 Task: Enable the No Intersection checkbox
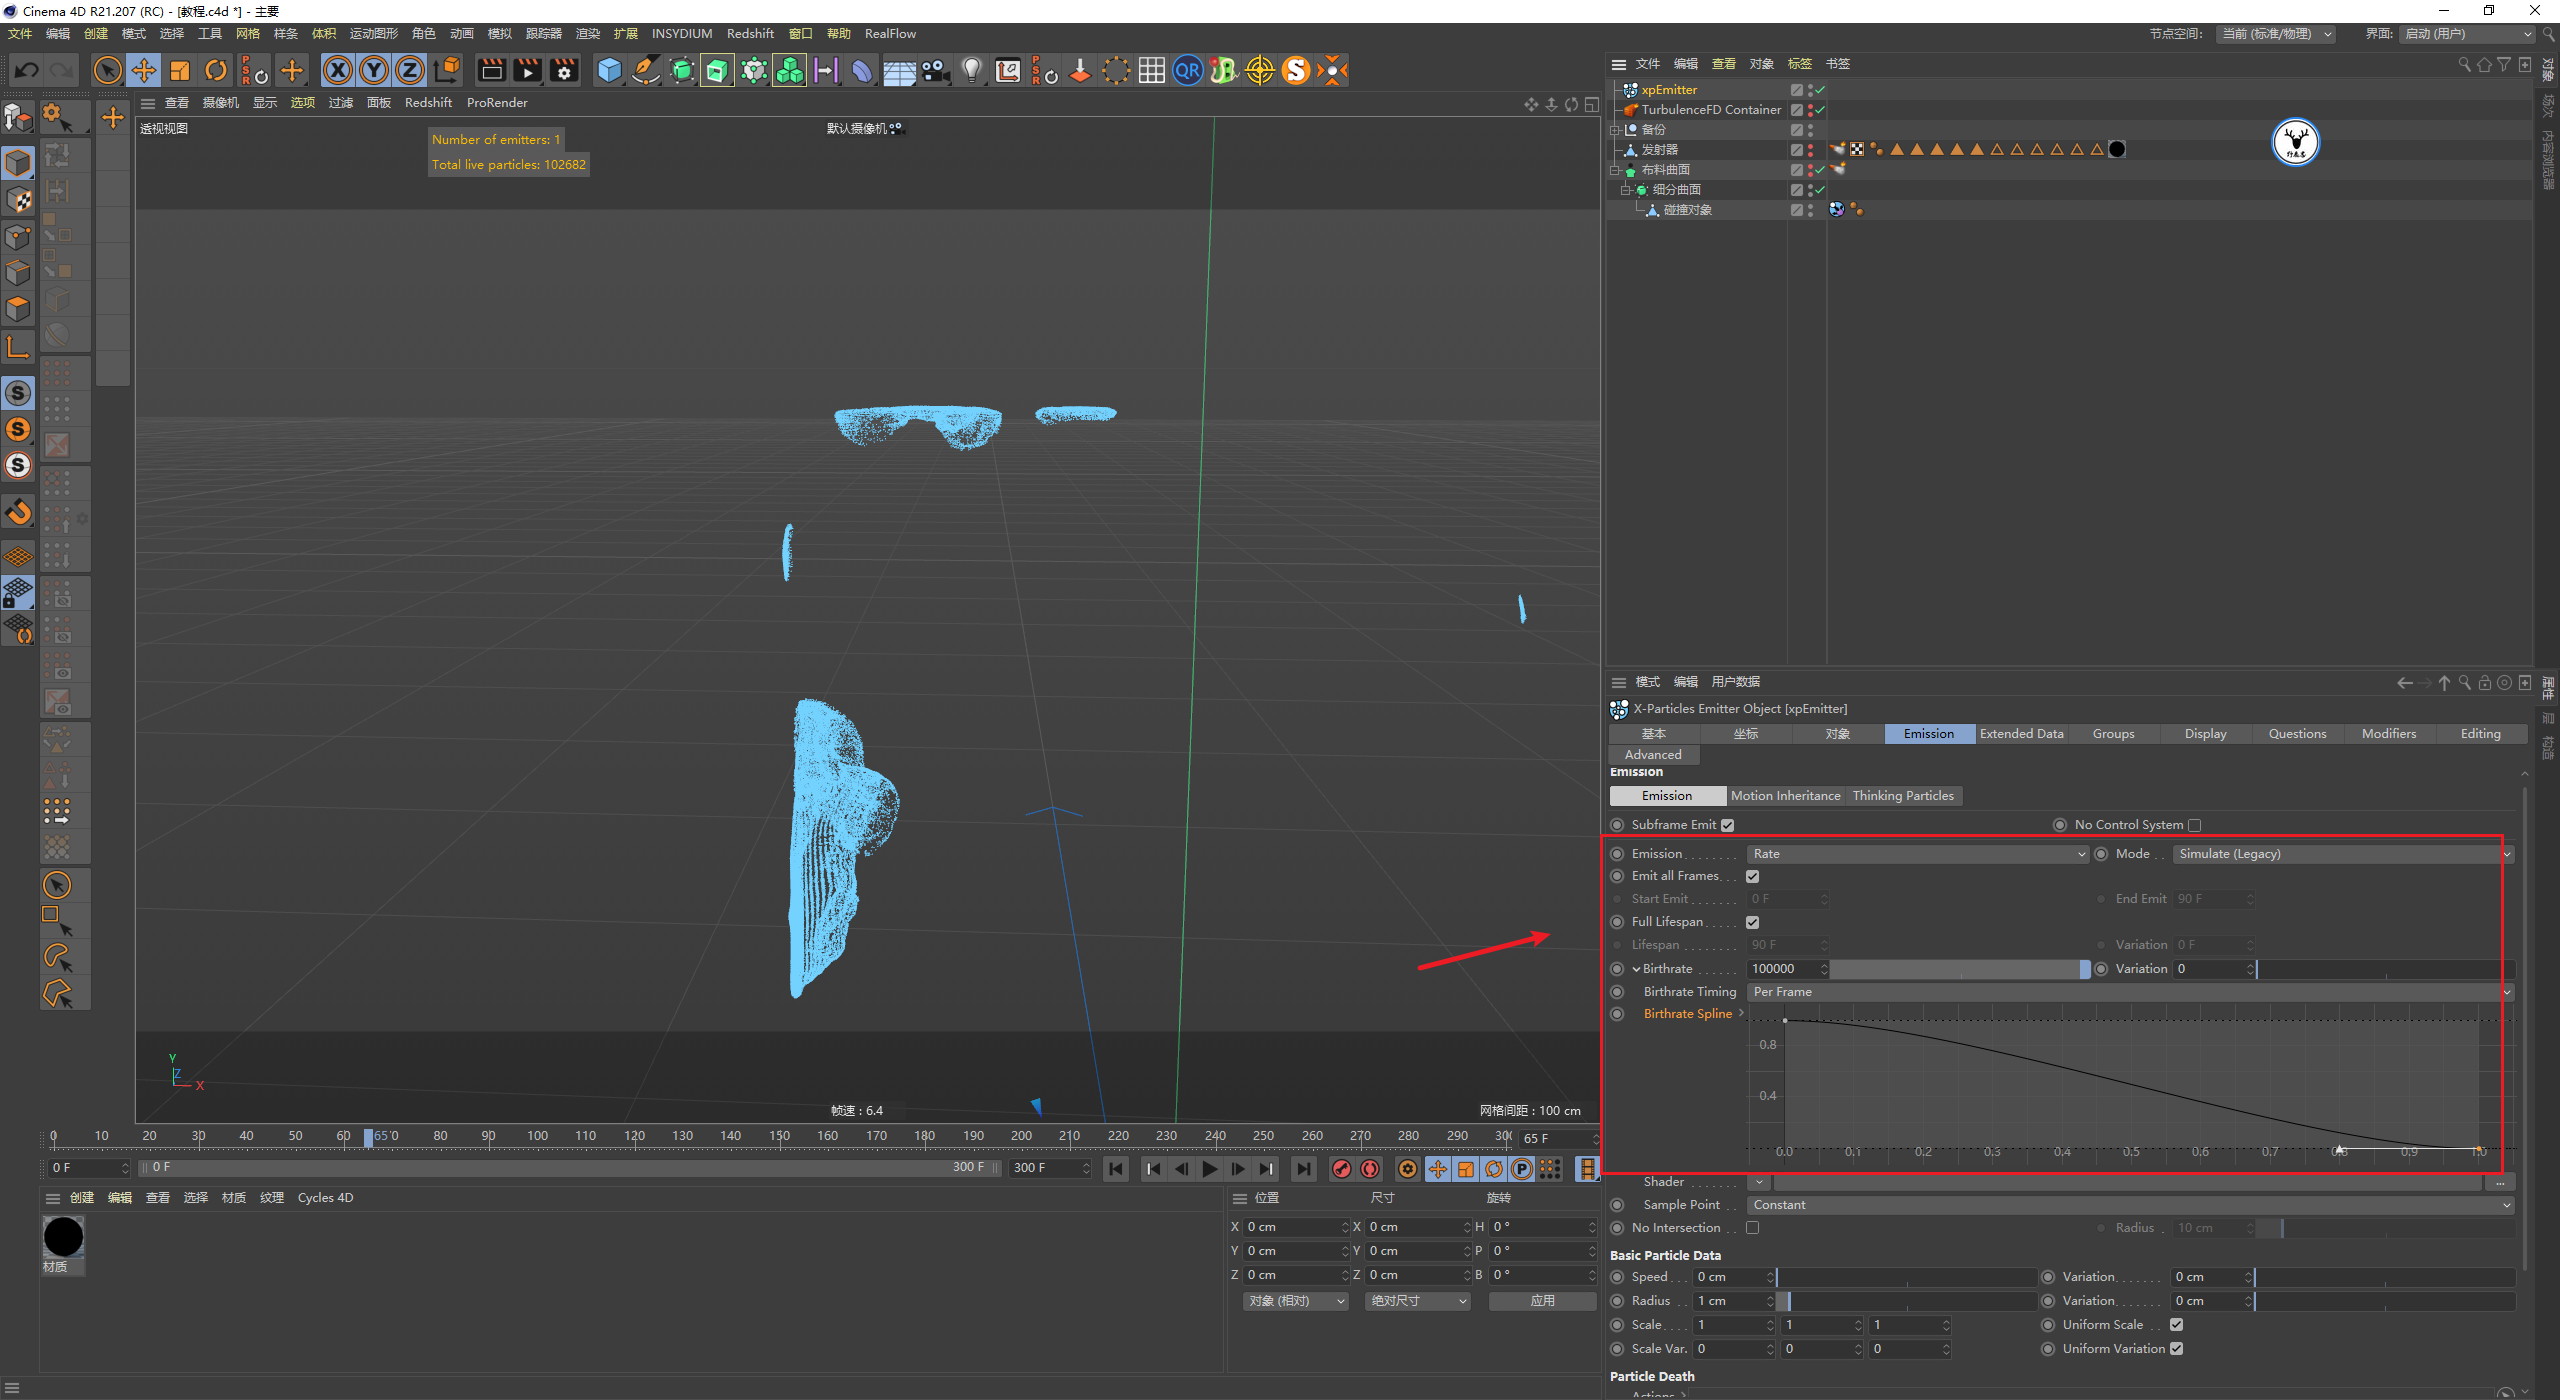(x=1752, y=1228)
